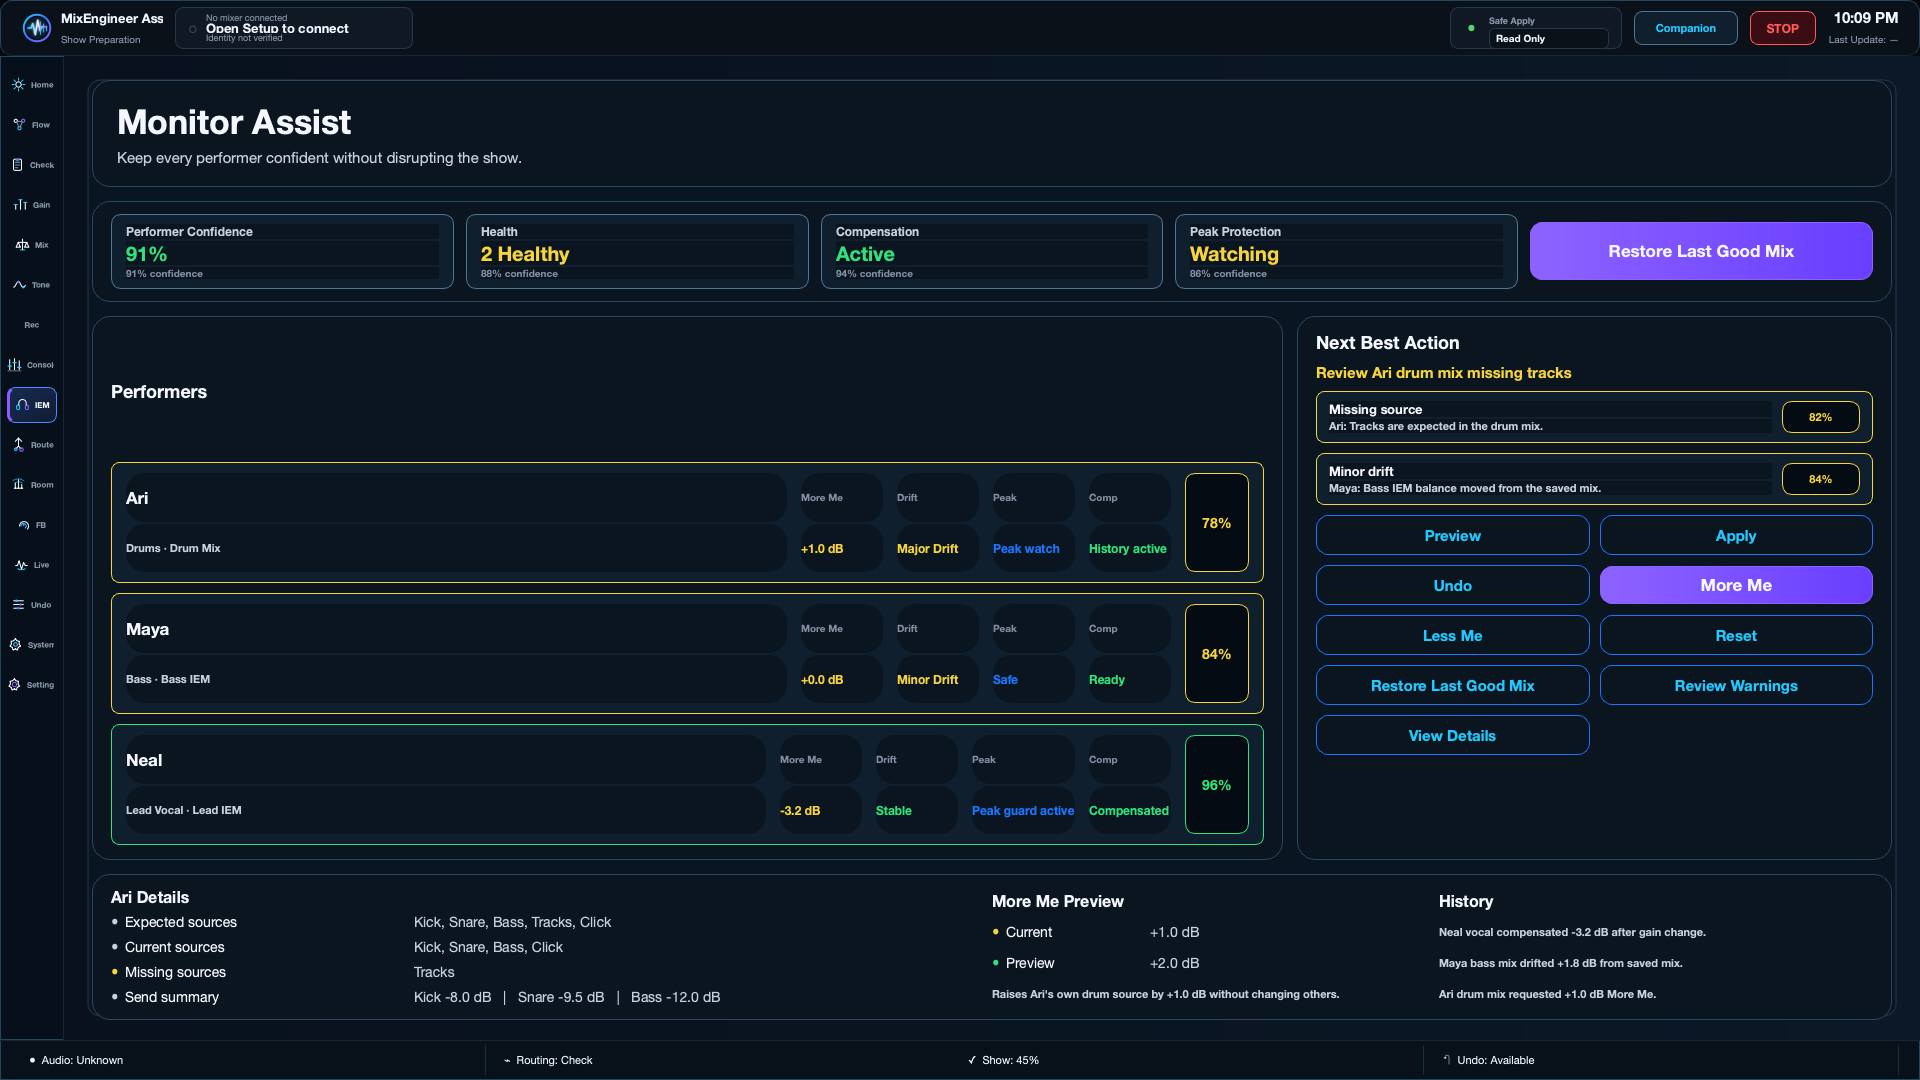The height and width of the screenshot is (1080, 1920).
Task: Click the Preview button
Action: (1452, 535)
